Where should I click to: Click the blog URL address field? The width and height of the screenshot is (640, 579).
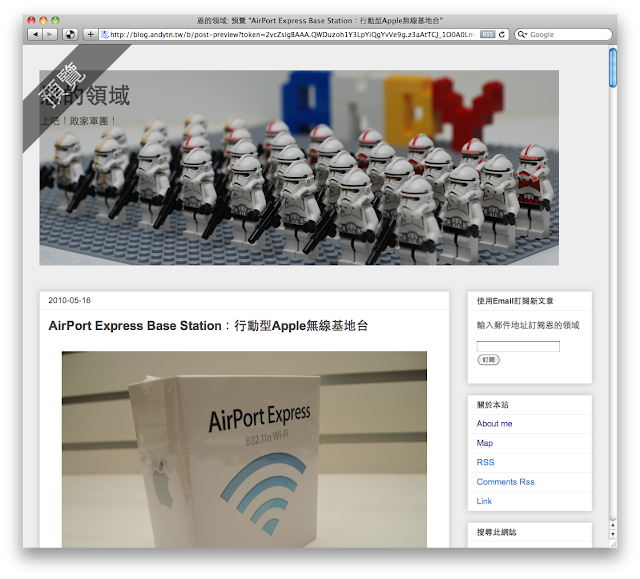(292, 35)
